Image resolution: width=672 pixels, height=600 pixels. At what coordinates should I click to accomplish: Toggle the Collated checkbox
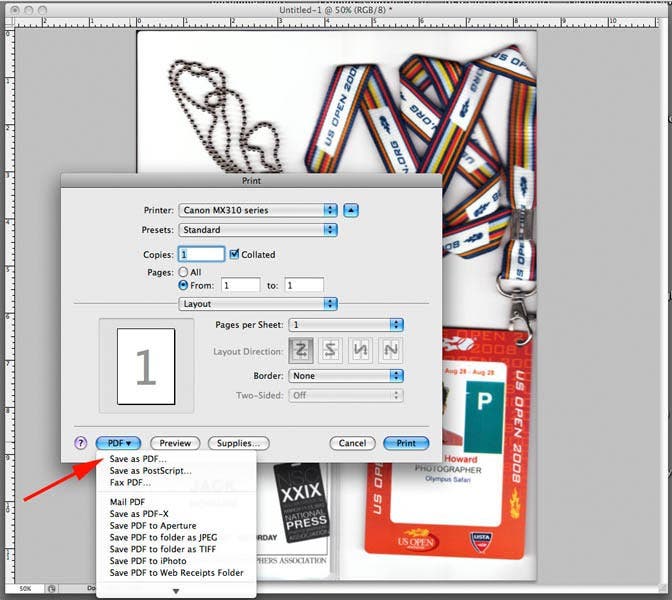(235, 255)
